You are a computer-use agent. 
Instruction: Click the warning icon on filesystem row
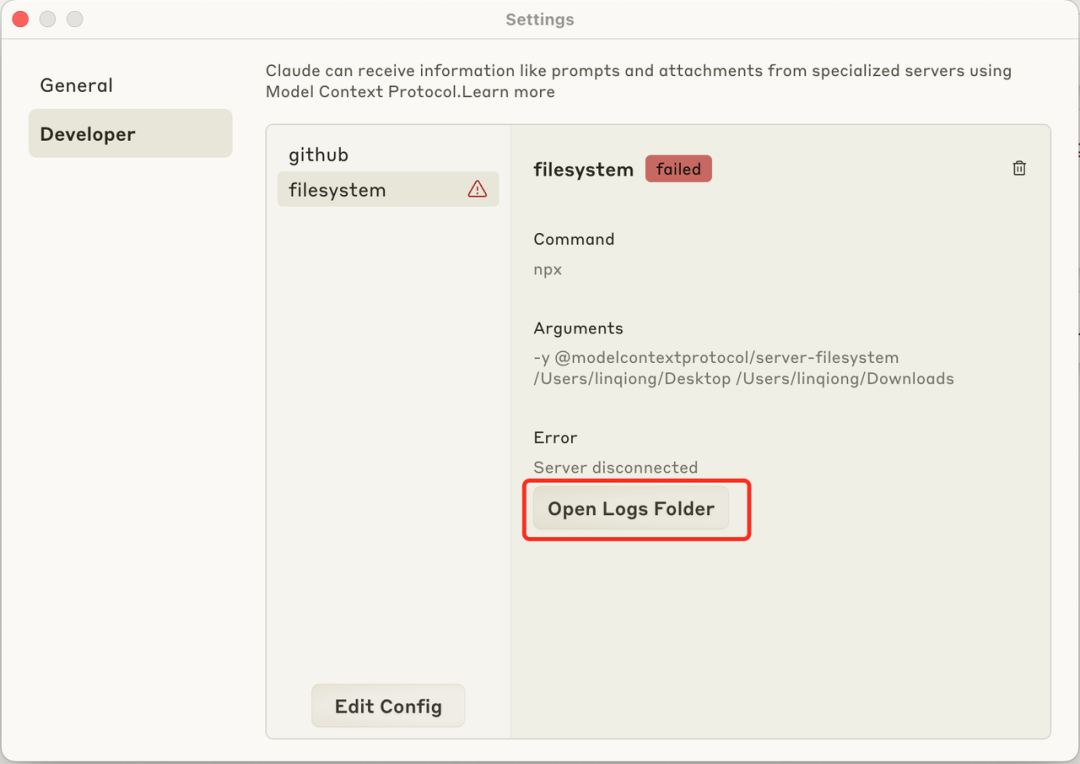[477, 189]
